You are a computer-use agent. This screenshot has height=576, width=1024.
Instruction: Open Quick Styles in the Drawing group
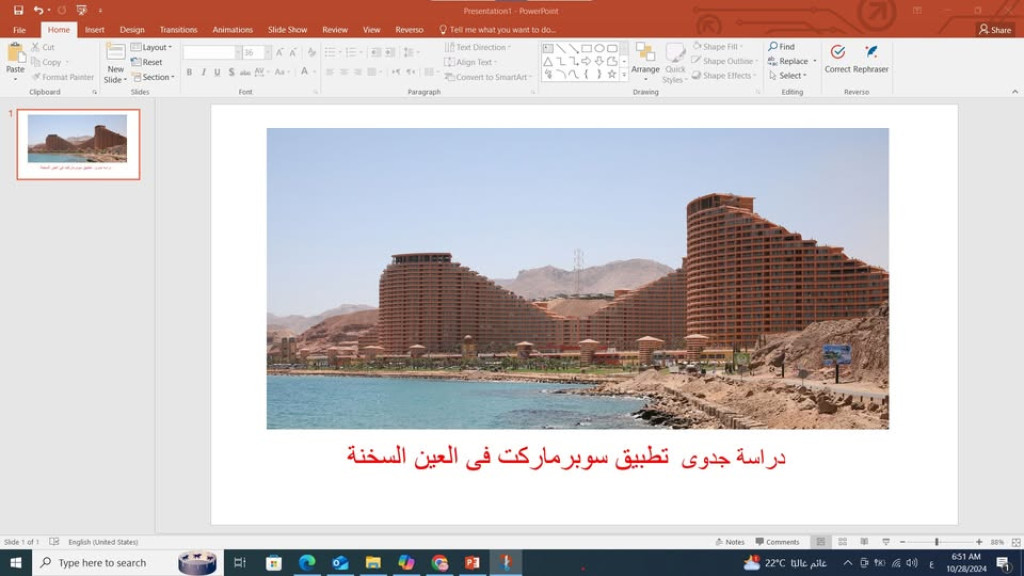676,60
